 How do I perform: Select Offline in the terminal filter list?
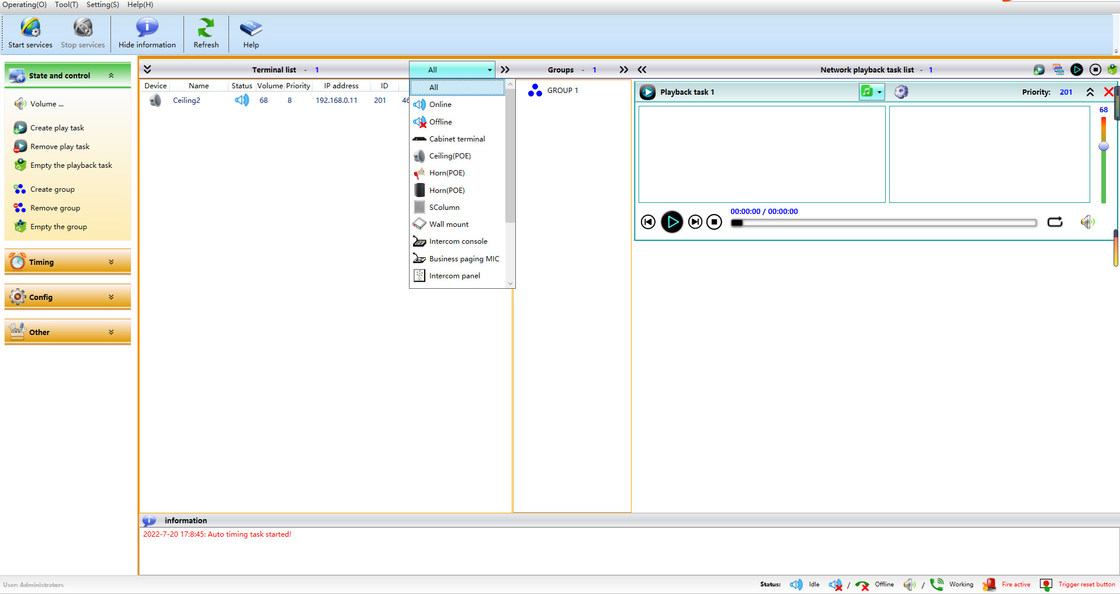click(440, 122)
